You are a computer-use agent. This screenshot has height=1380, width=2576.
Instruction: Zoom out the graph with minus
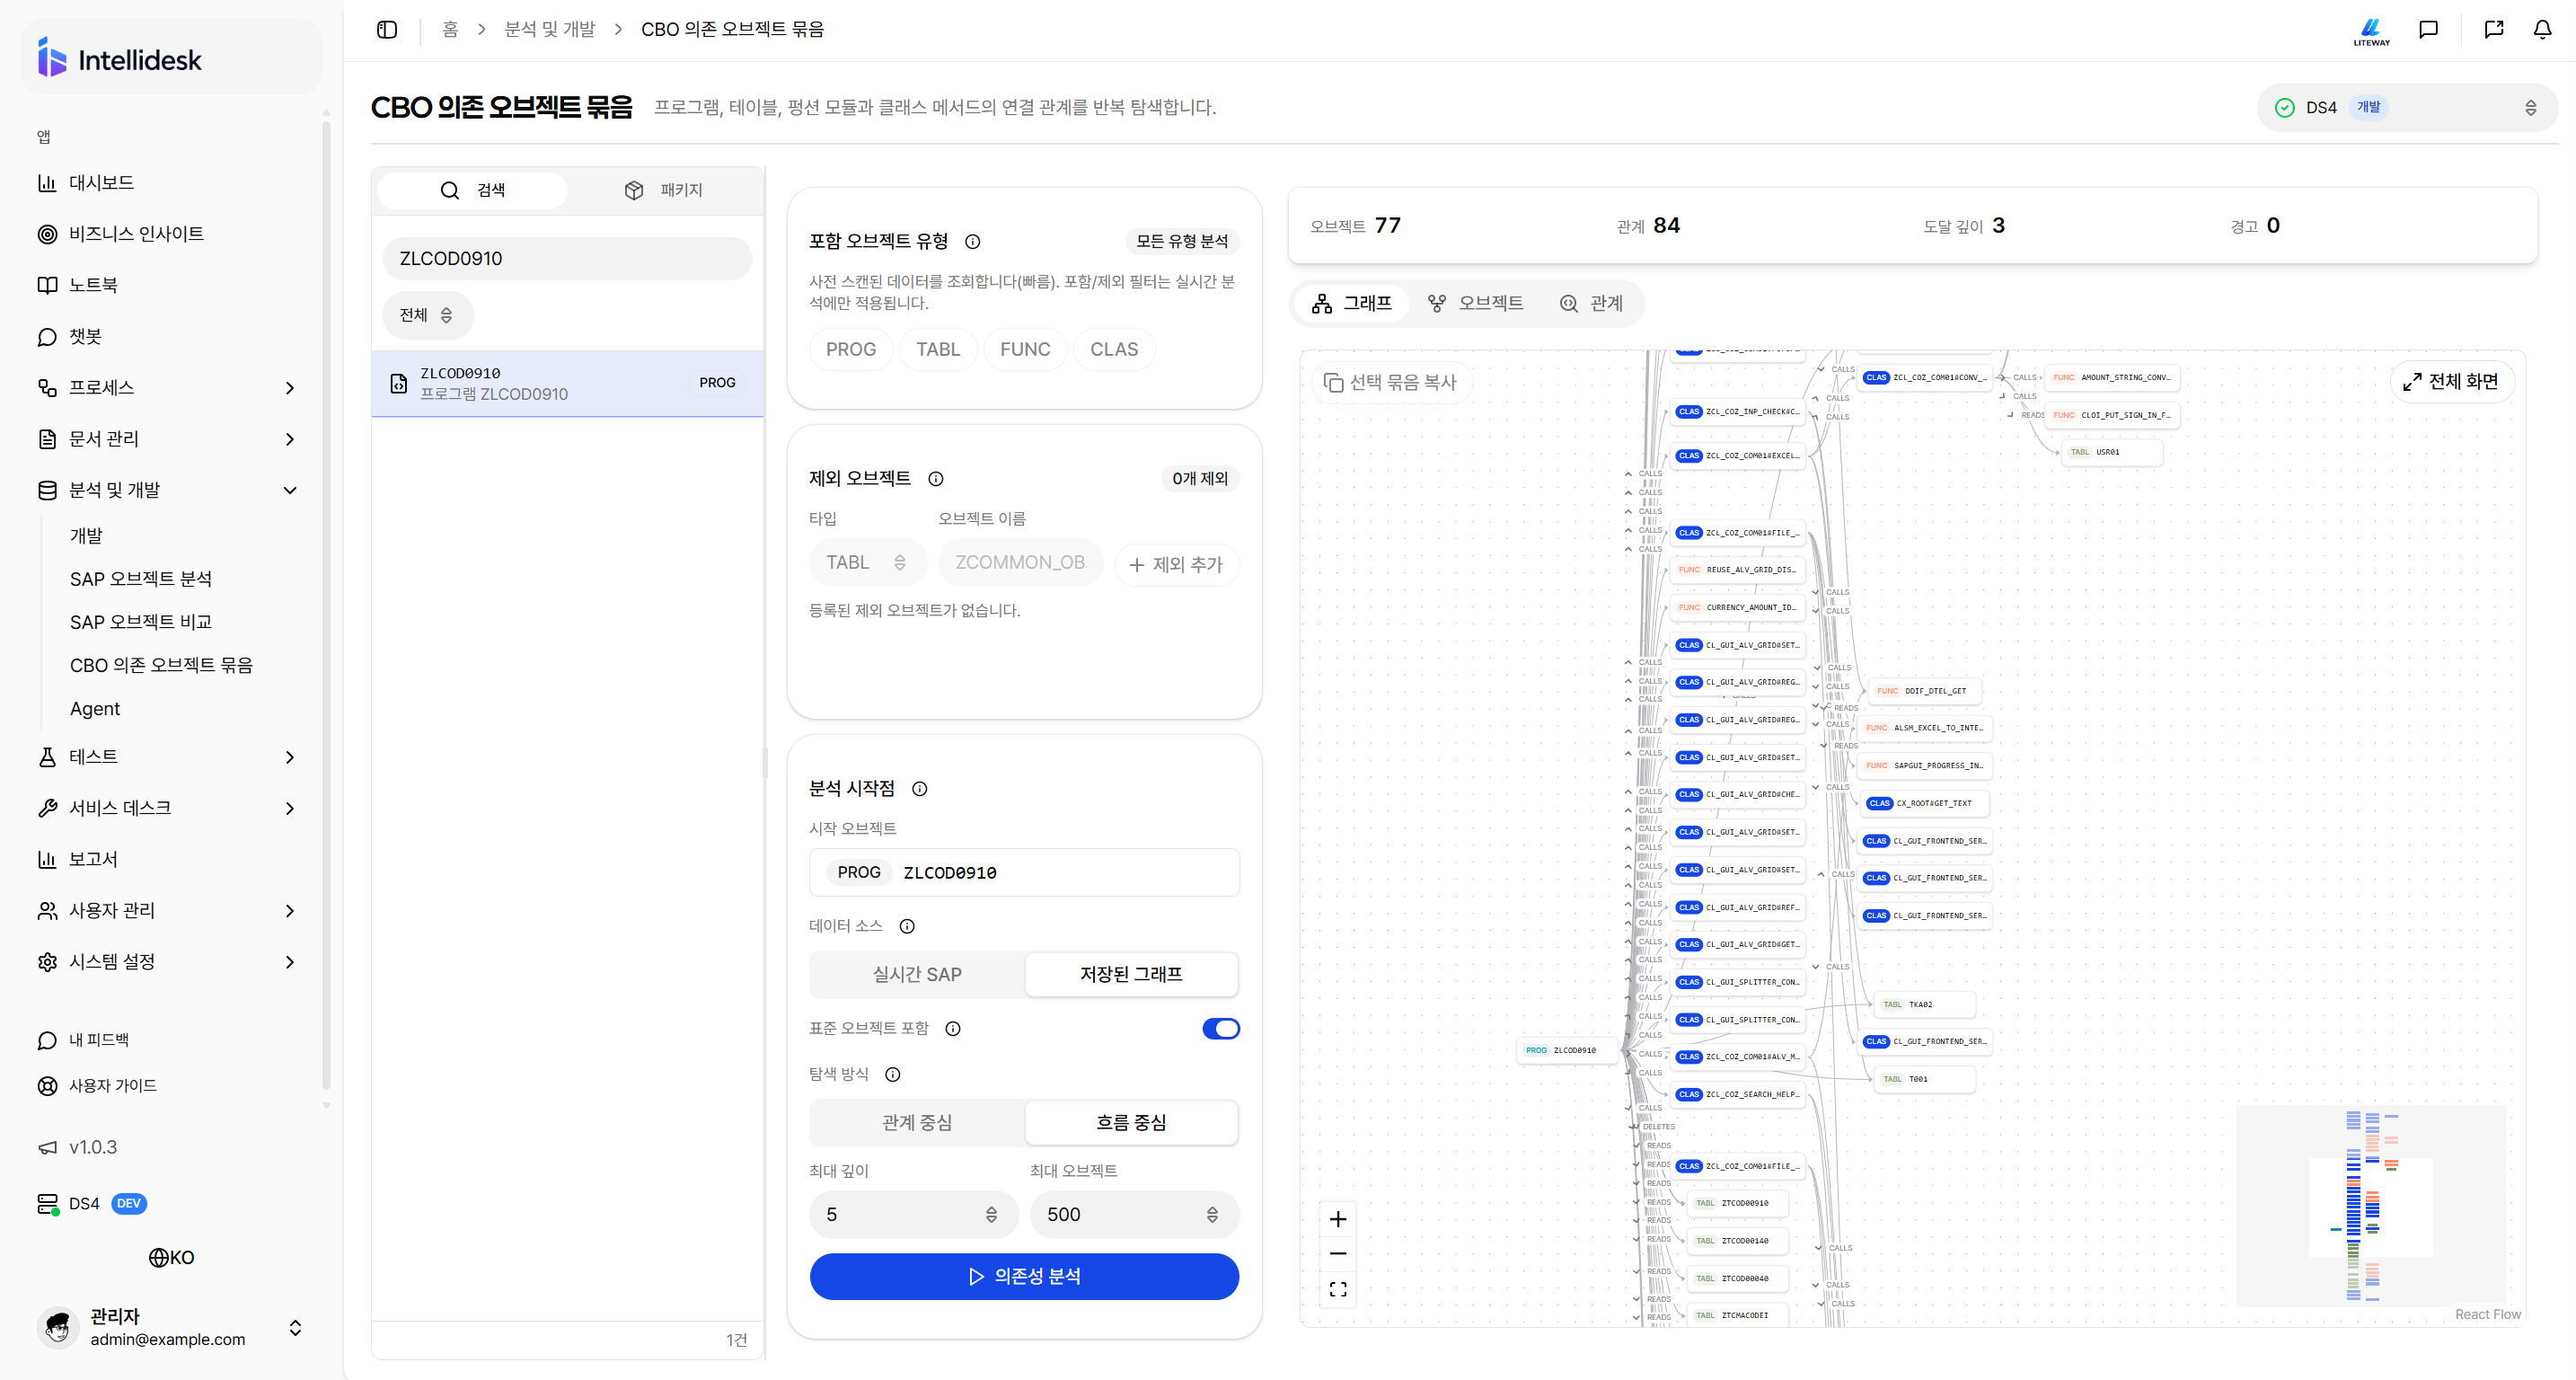[x=1338, y=1253]
